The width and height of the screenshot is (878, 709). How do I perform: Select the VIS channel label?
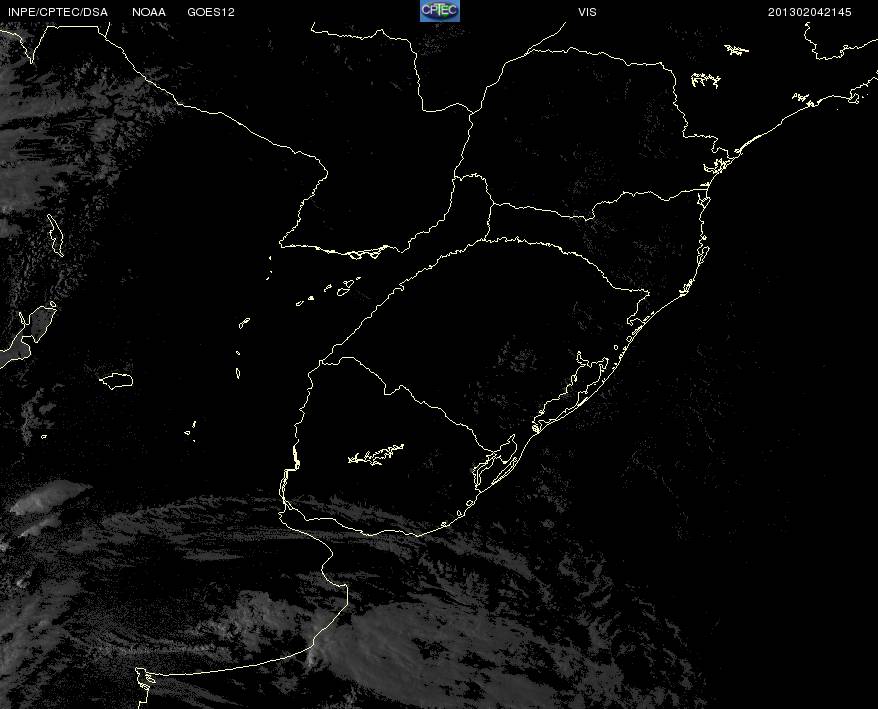(x=587, y=12)
